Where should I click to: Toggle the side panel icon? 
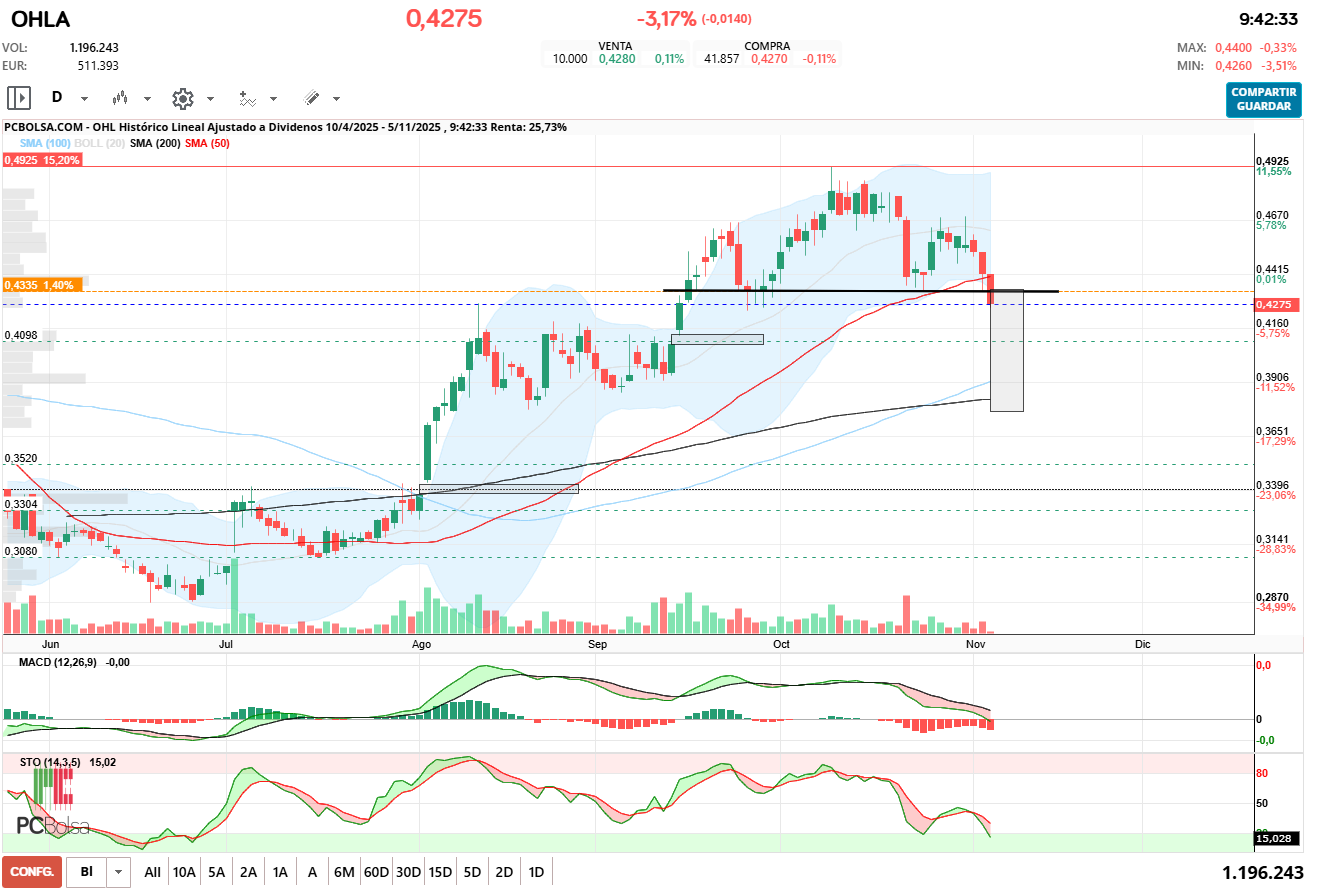point(19,98)
